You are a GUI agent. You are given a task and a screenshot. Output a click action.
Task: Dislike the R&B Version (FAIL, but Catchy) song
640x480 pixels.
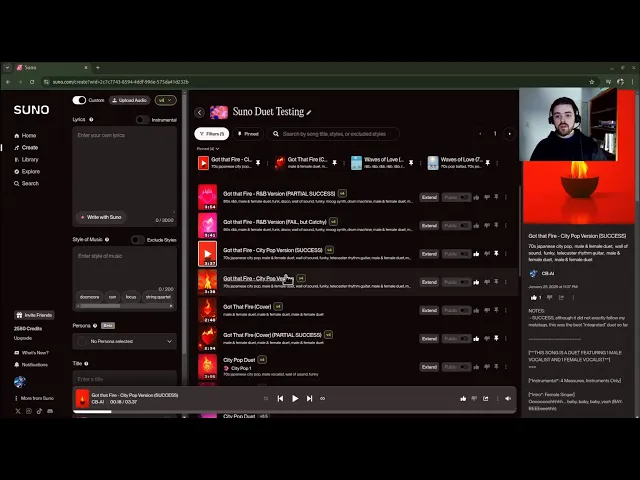point(487,225)
